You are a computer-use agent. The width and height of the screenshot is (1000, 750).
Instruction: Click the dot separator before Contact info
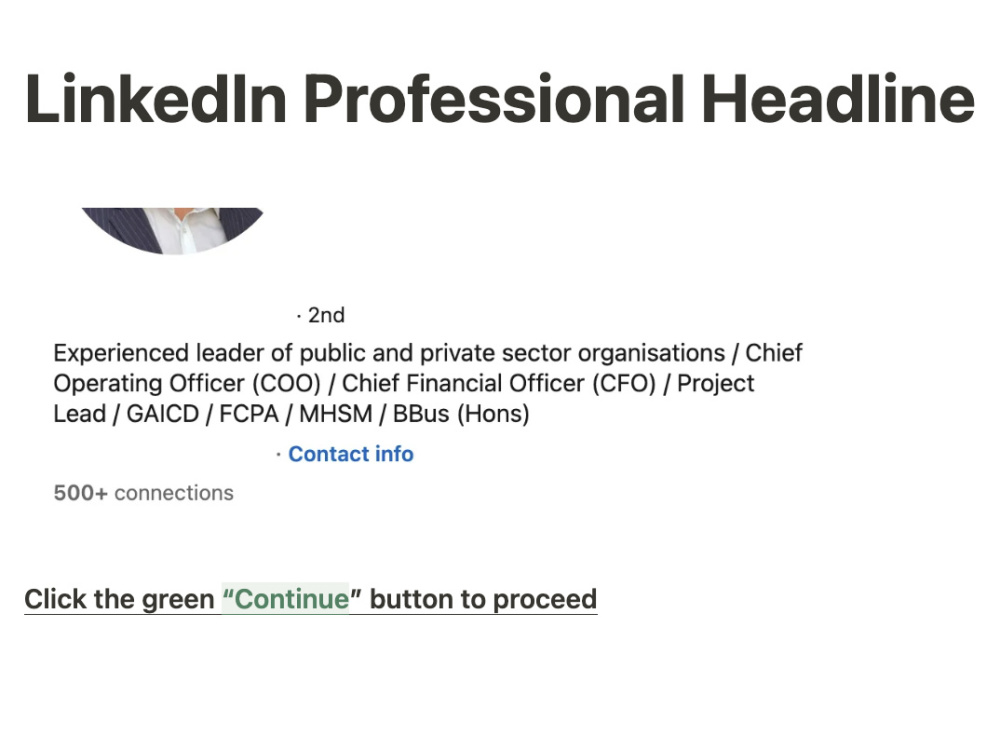pyautogui.click(x=278, y=455)
